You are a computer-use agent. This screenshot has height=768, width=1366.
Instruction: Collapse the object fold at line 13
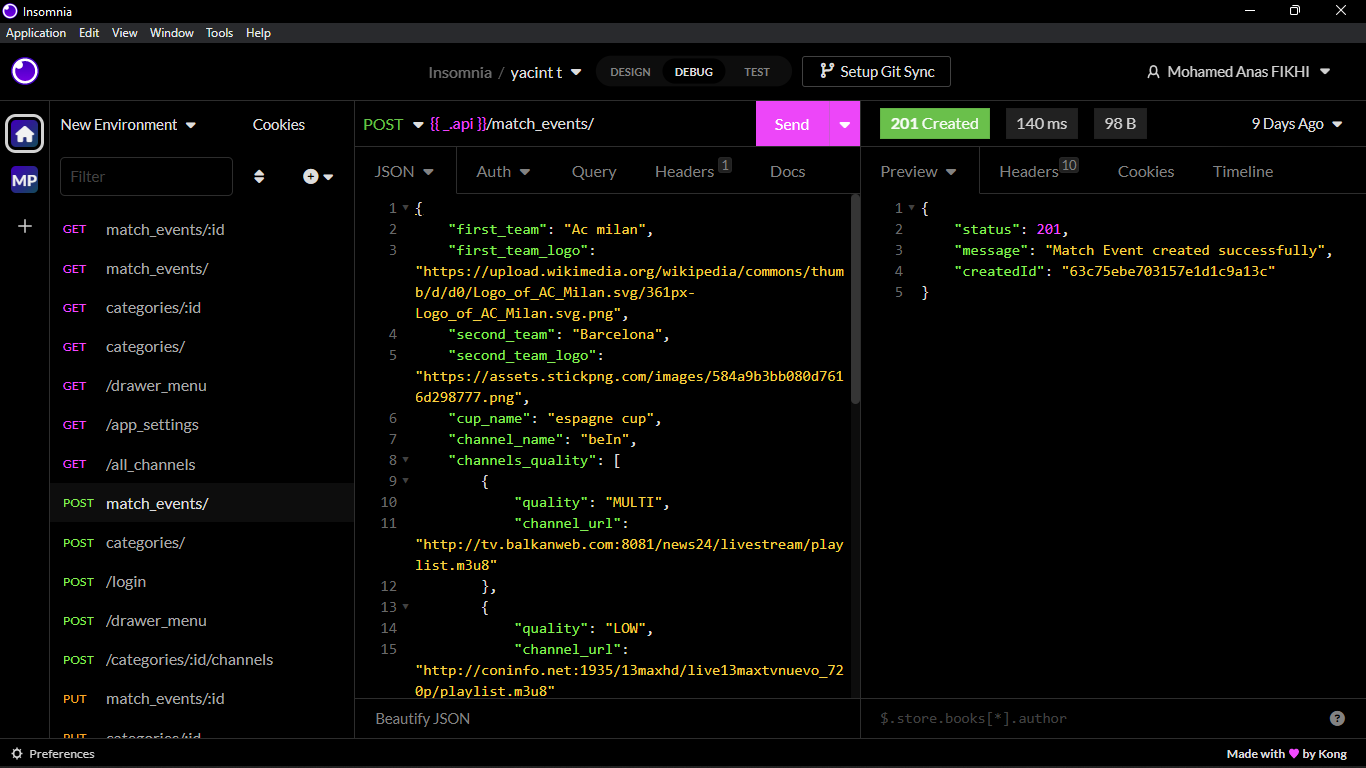pyautogui.click(x=405, y=607)
